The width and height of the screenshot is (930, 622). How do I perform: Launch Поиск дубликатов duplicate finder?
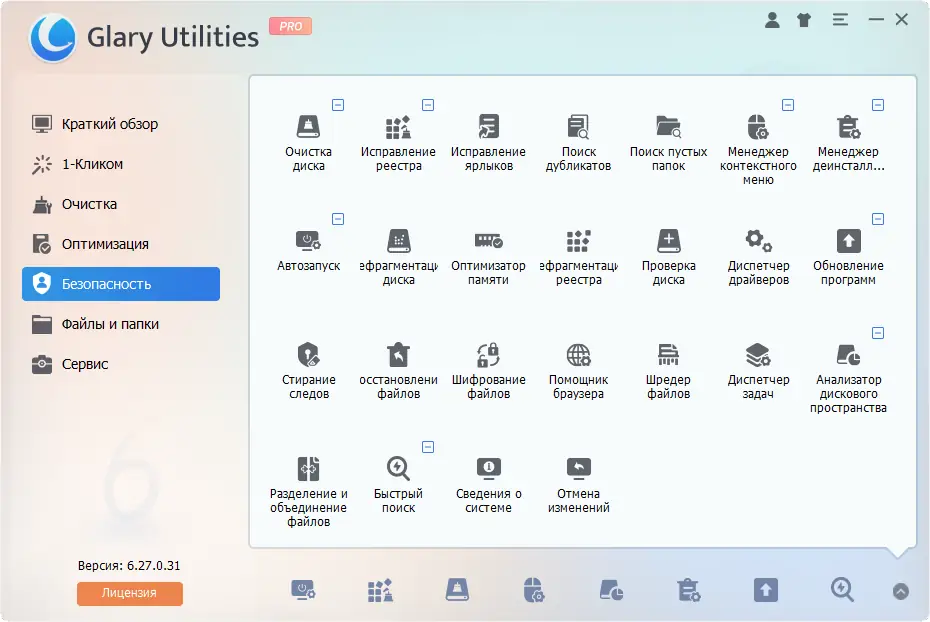coord(578,131)
